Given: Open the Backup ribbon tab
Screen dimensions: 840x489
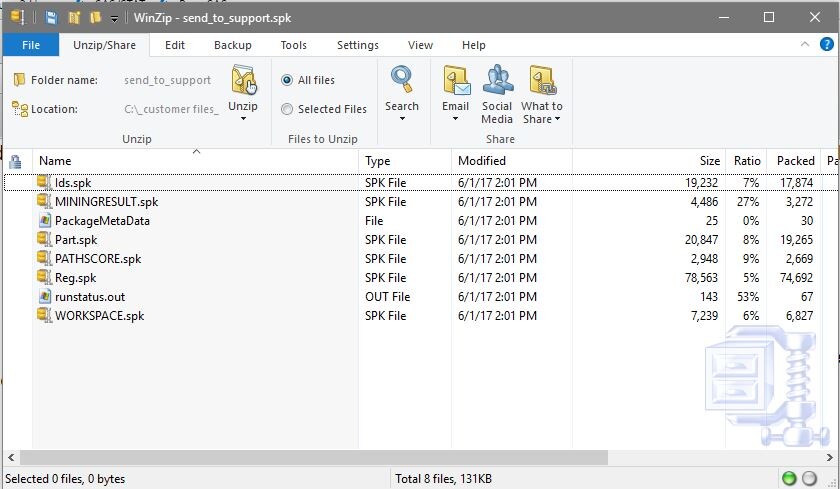Looking at the screenshot, I should [233, 45].
